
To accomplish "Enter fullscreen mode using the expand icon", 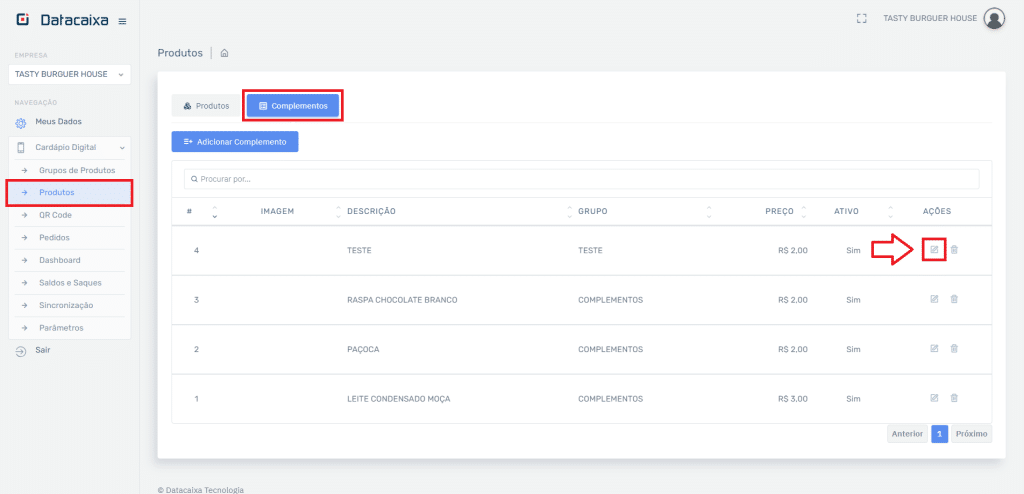I will point(861,18).
